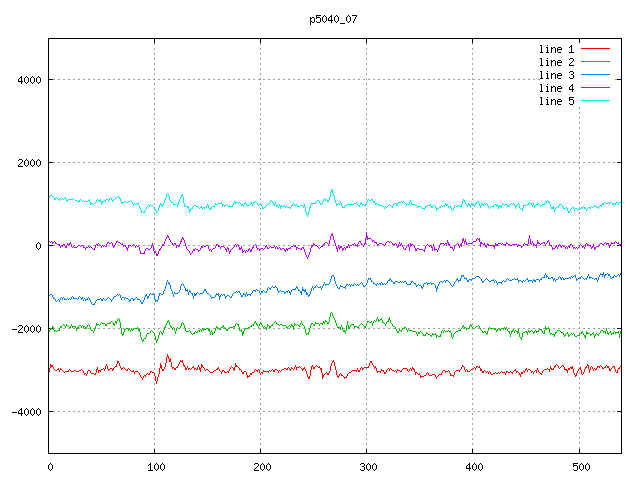This screenshot has height=480, width=640.
Task: Click the 100 tick label on x-axis
Action: (x=155, y=466)
